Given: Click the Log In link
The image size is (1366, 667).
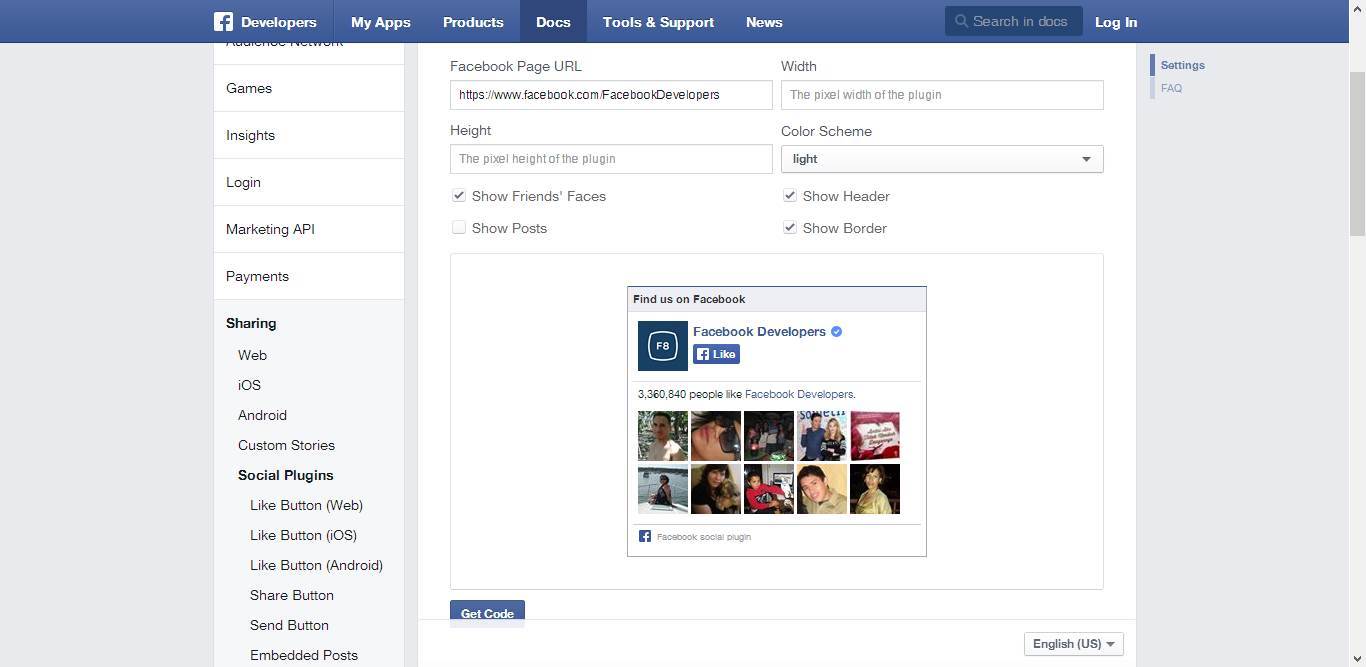Looking at the screenshot, I should (x=1116, y=21).
